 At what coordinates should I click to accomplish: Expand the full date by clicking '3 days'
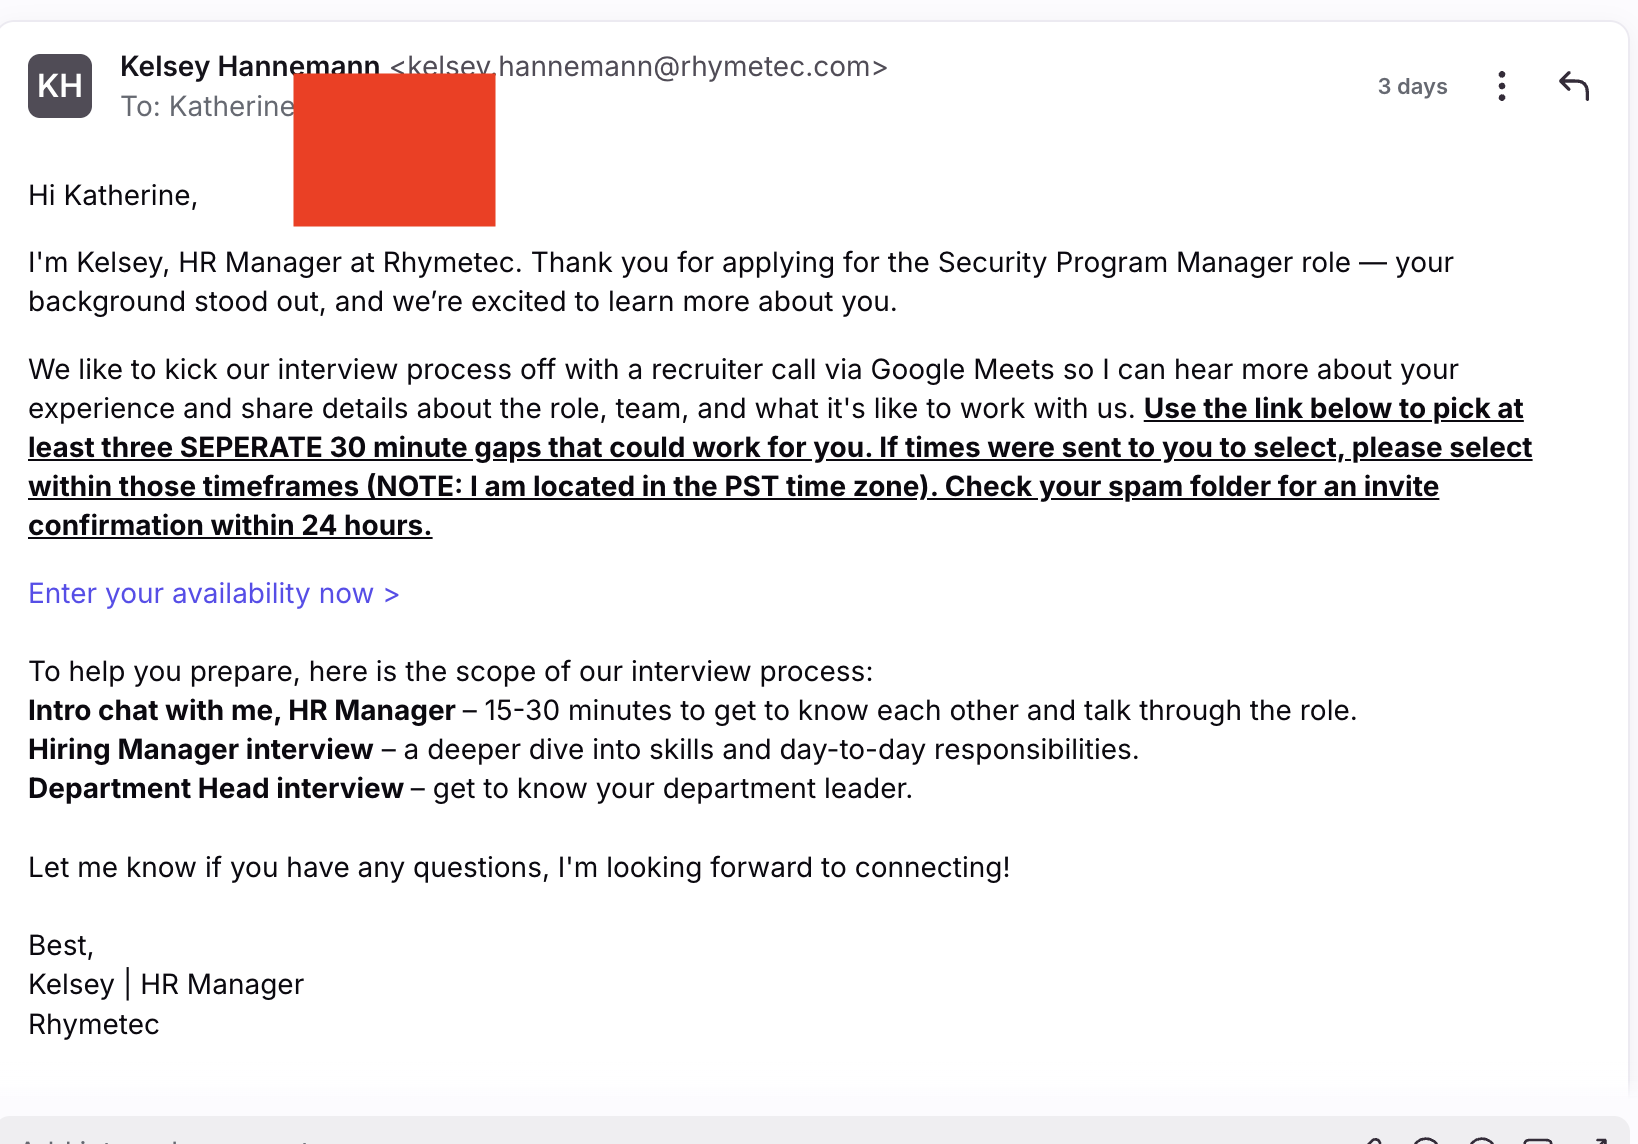(1412, 87)
